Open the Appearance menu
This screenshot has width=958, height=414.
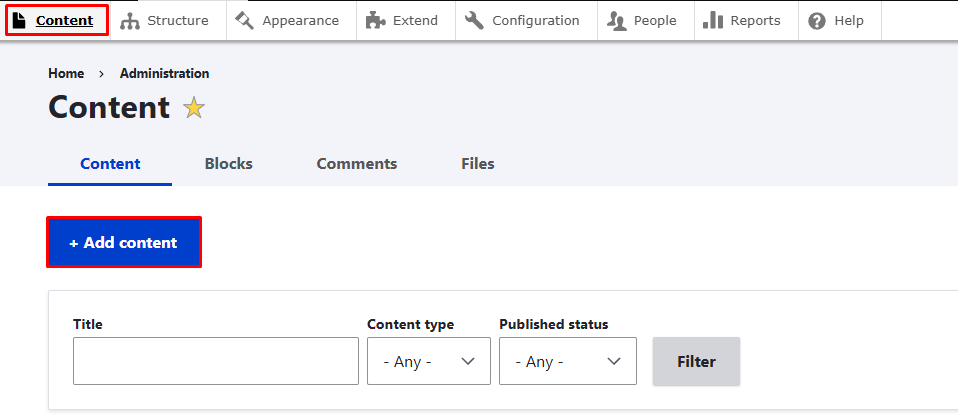(x=291, y=21)
